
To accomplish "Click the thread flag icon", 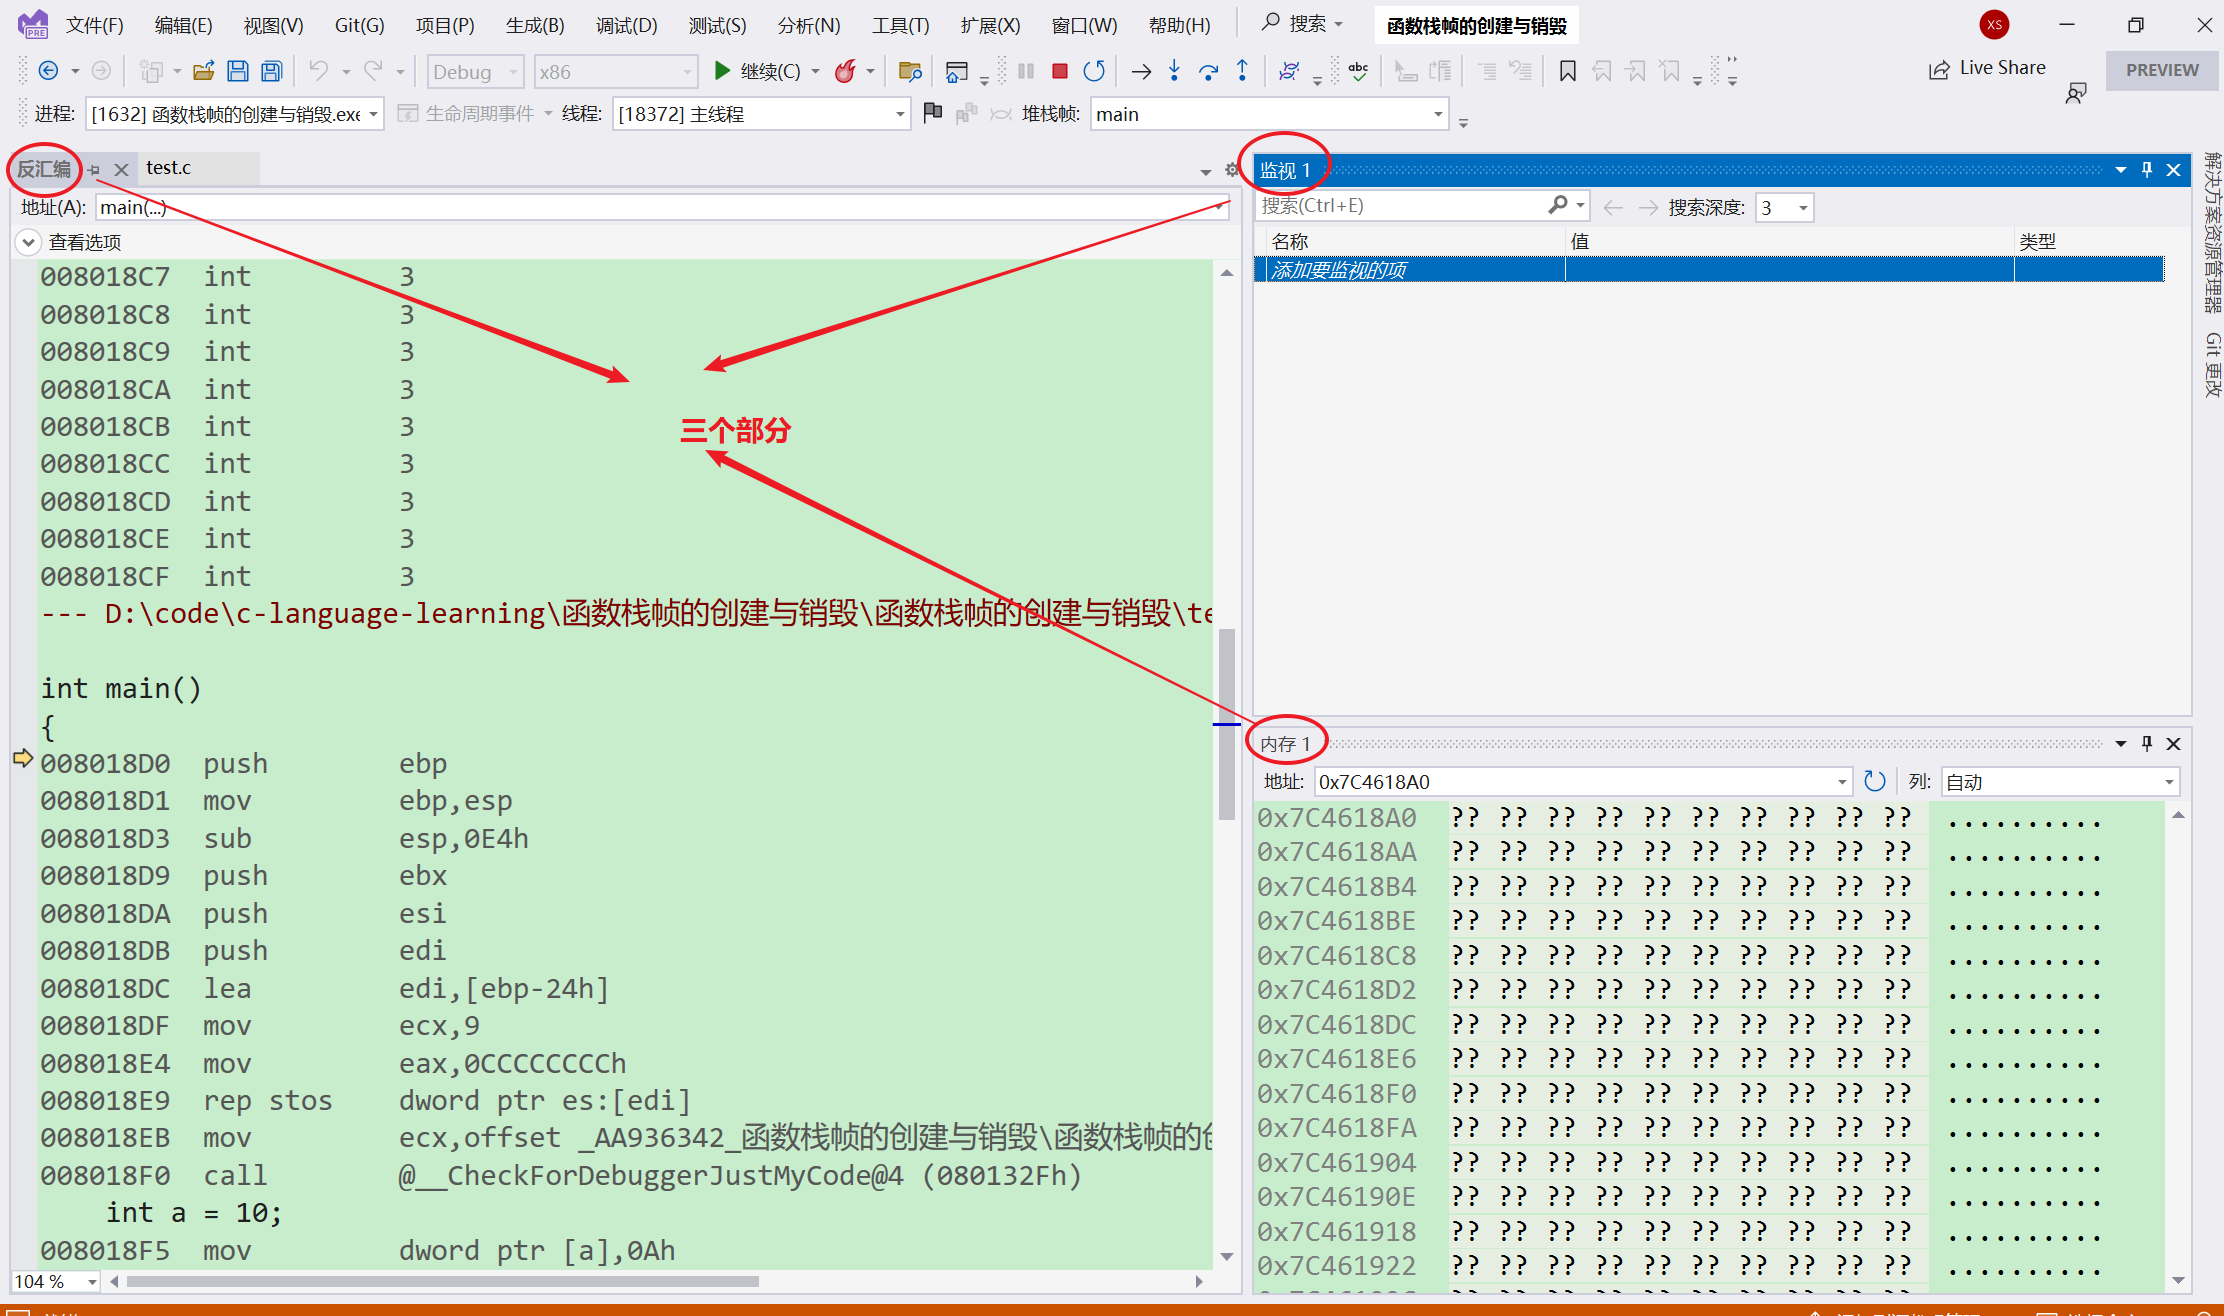I will 932,113.
